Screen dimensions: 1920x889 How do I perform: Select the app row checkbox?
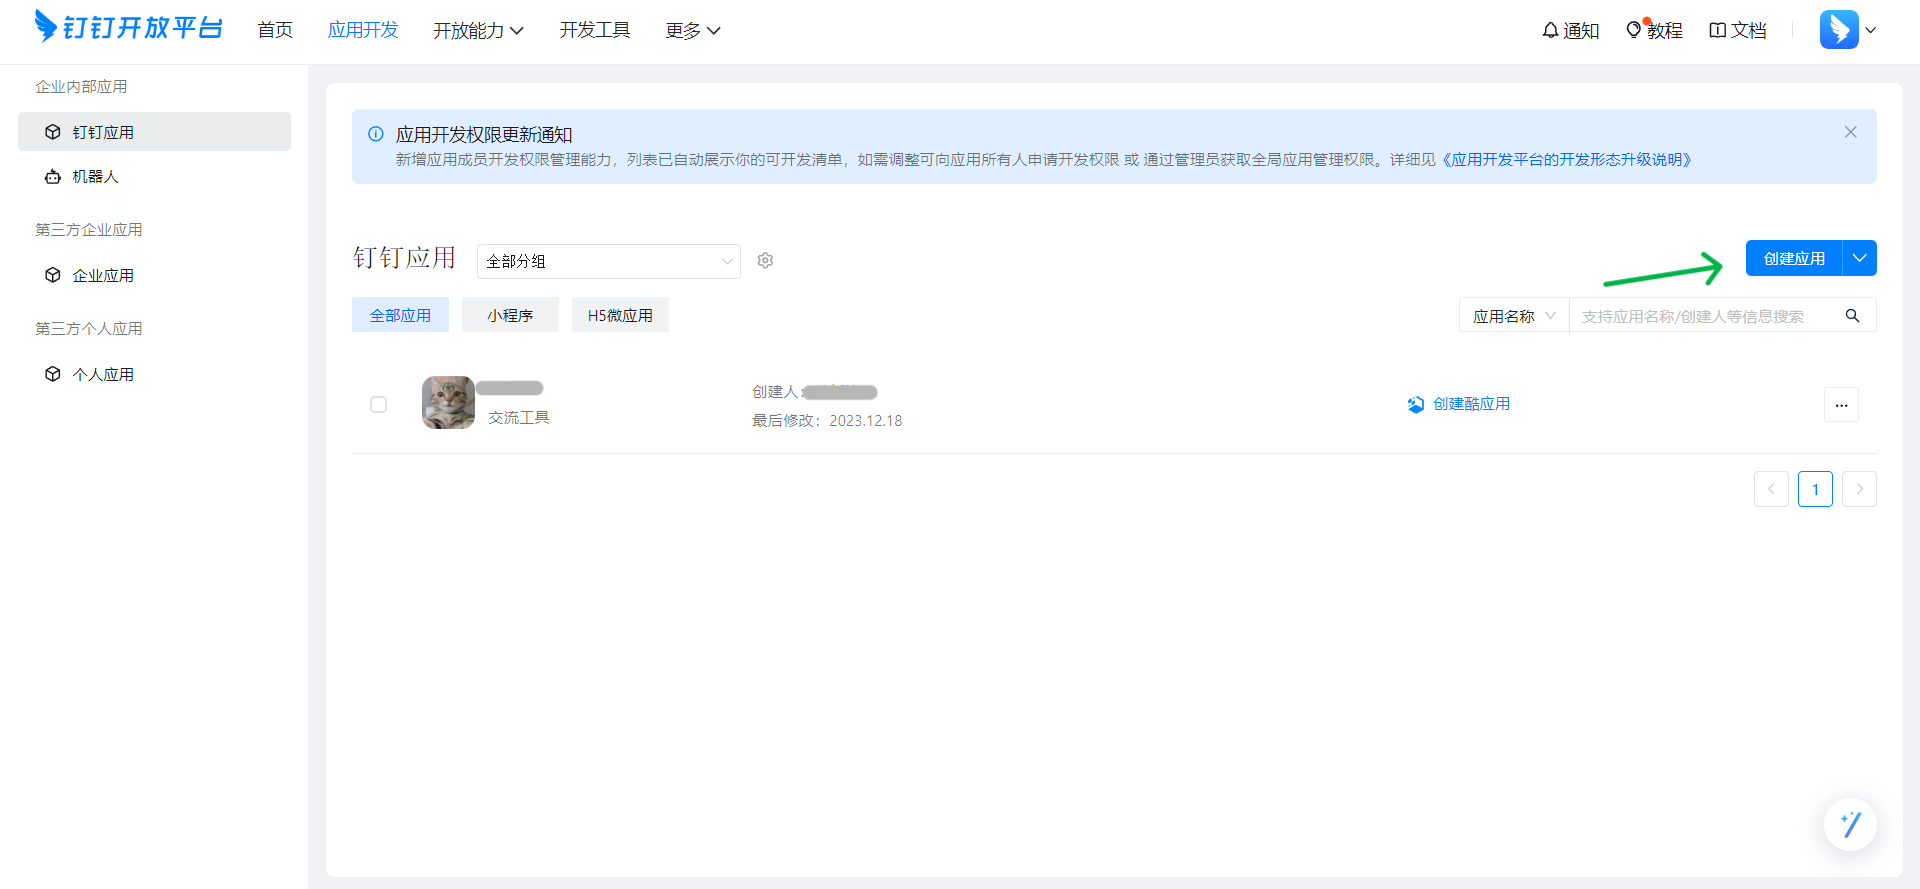[378, 405]
